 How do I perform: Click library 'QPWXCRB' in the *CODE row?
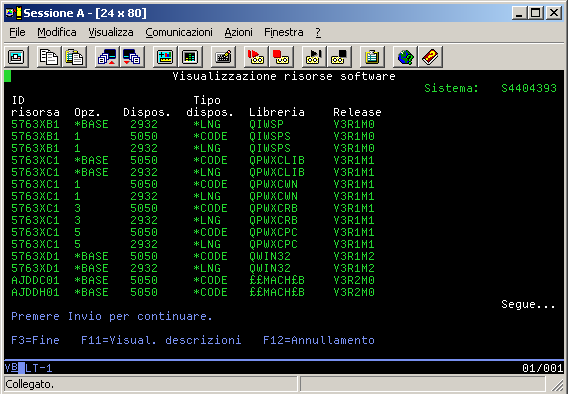[273, 208]
